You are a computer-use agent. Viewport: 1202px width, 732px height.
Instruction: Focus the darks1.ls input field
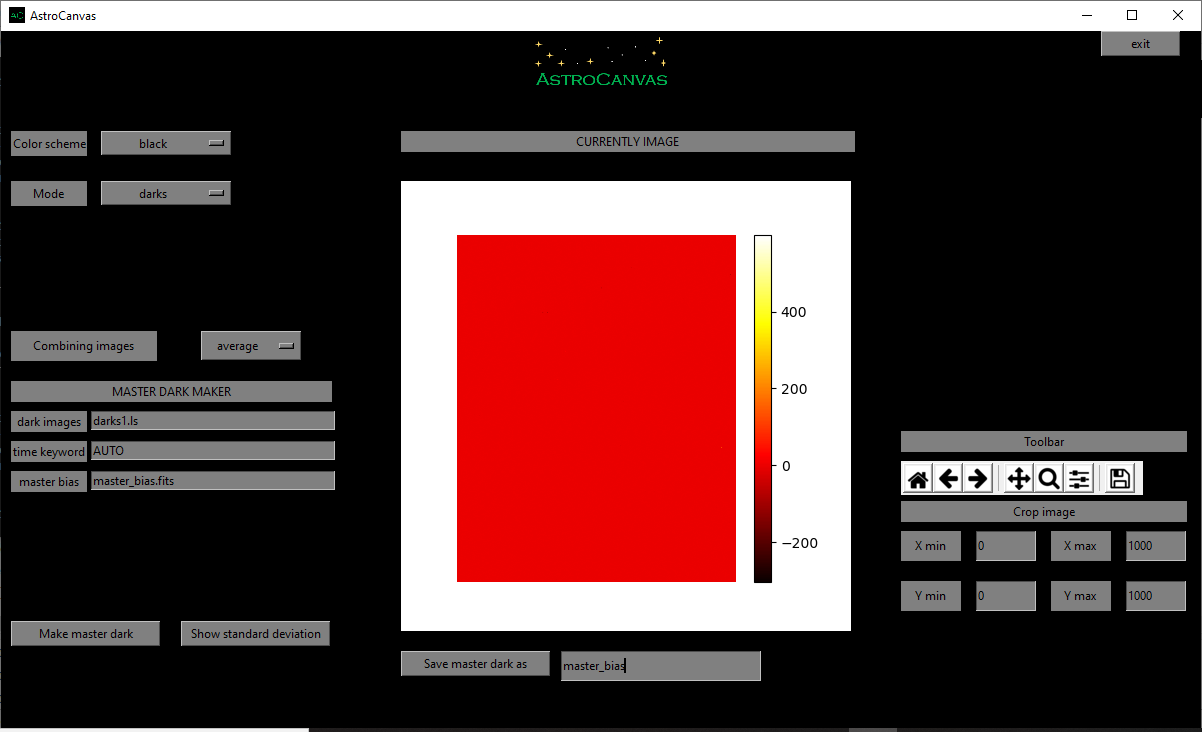click(x=213, y=420)
